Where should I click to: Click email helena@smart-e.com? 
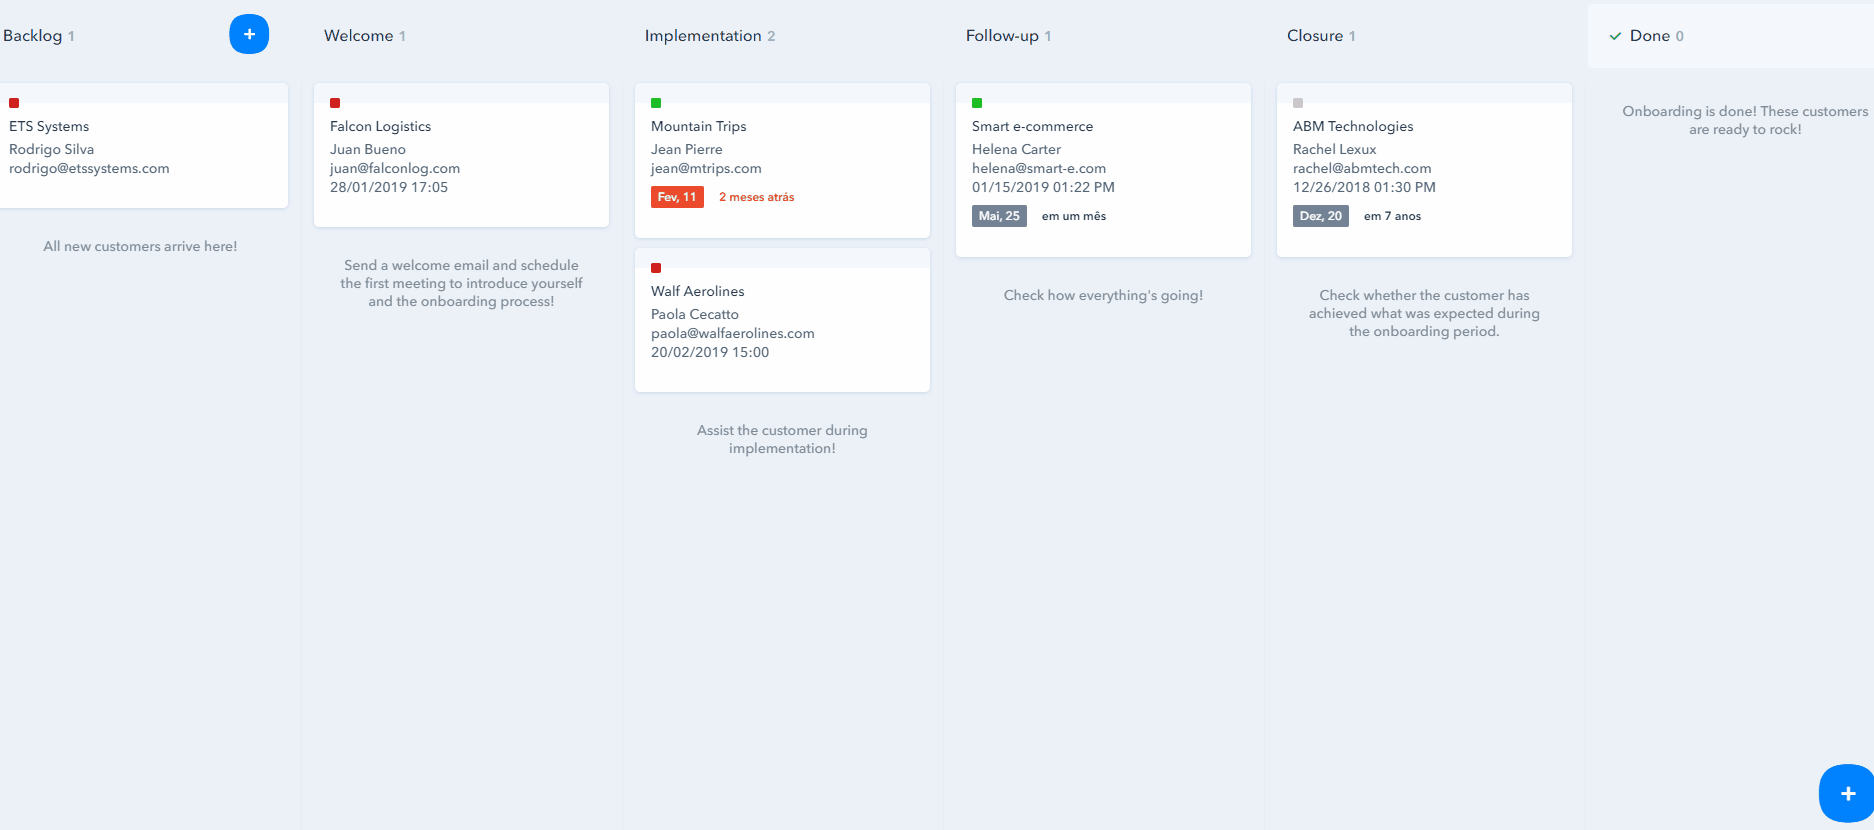pyautogui.click(x=1039, y=168)
